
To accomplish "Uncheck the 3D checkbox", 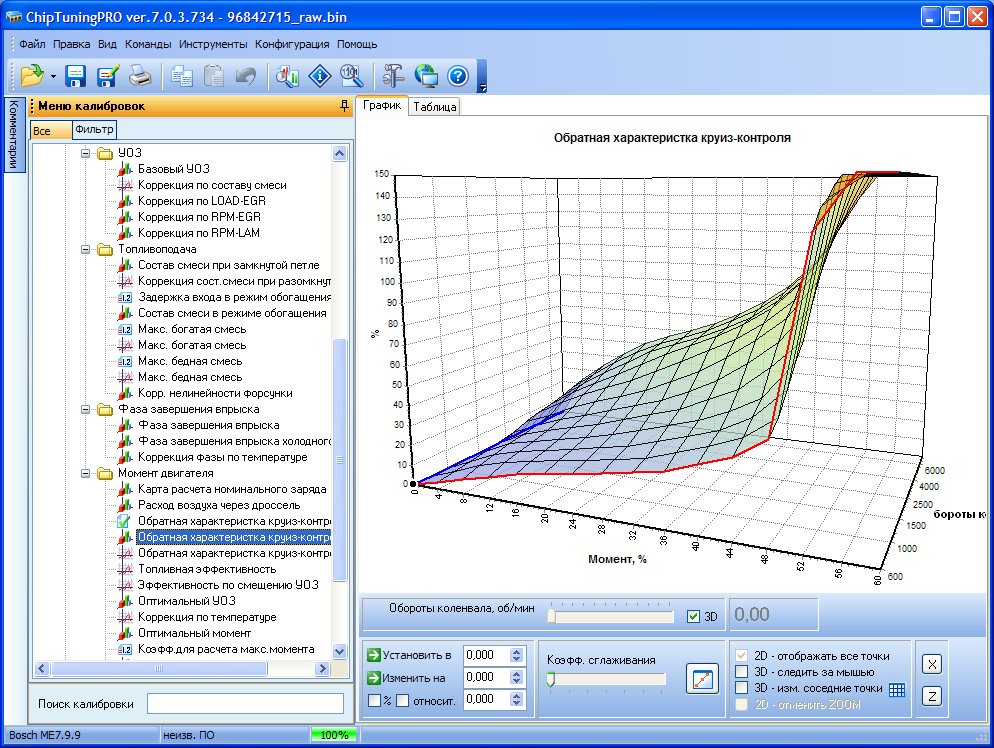I will (x=694, y=616).
